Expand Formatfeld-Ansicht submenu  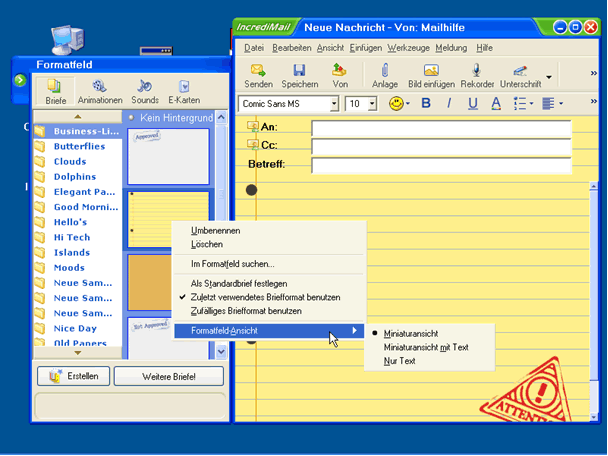269,331
